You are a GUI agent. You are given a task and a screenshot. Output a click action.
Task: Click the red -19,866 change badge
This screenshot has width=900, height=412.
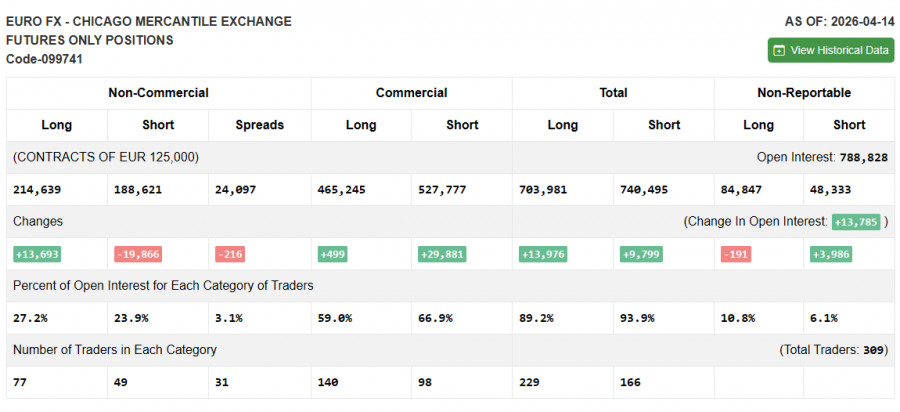[139, 254]
